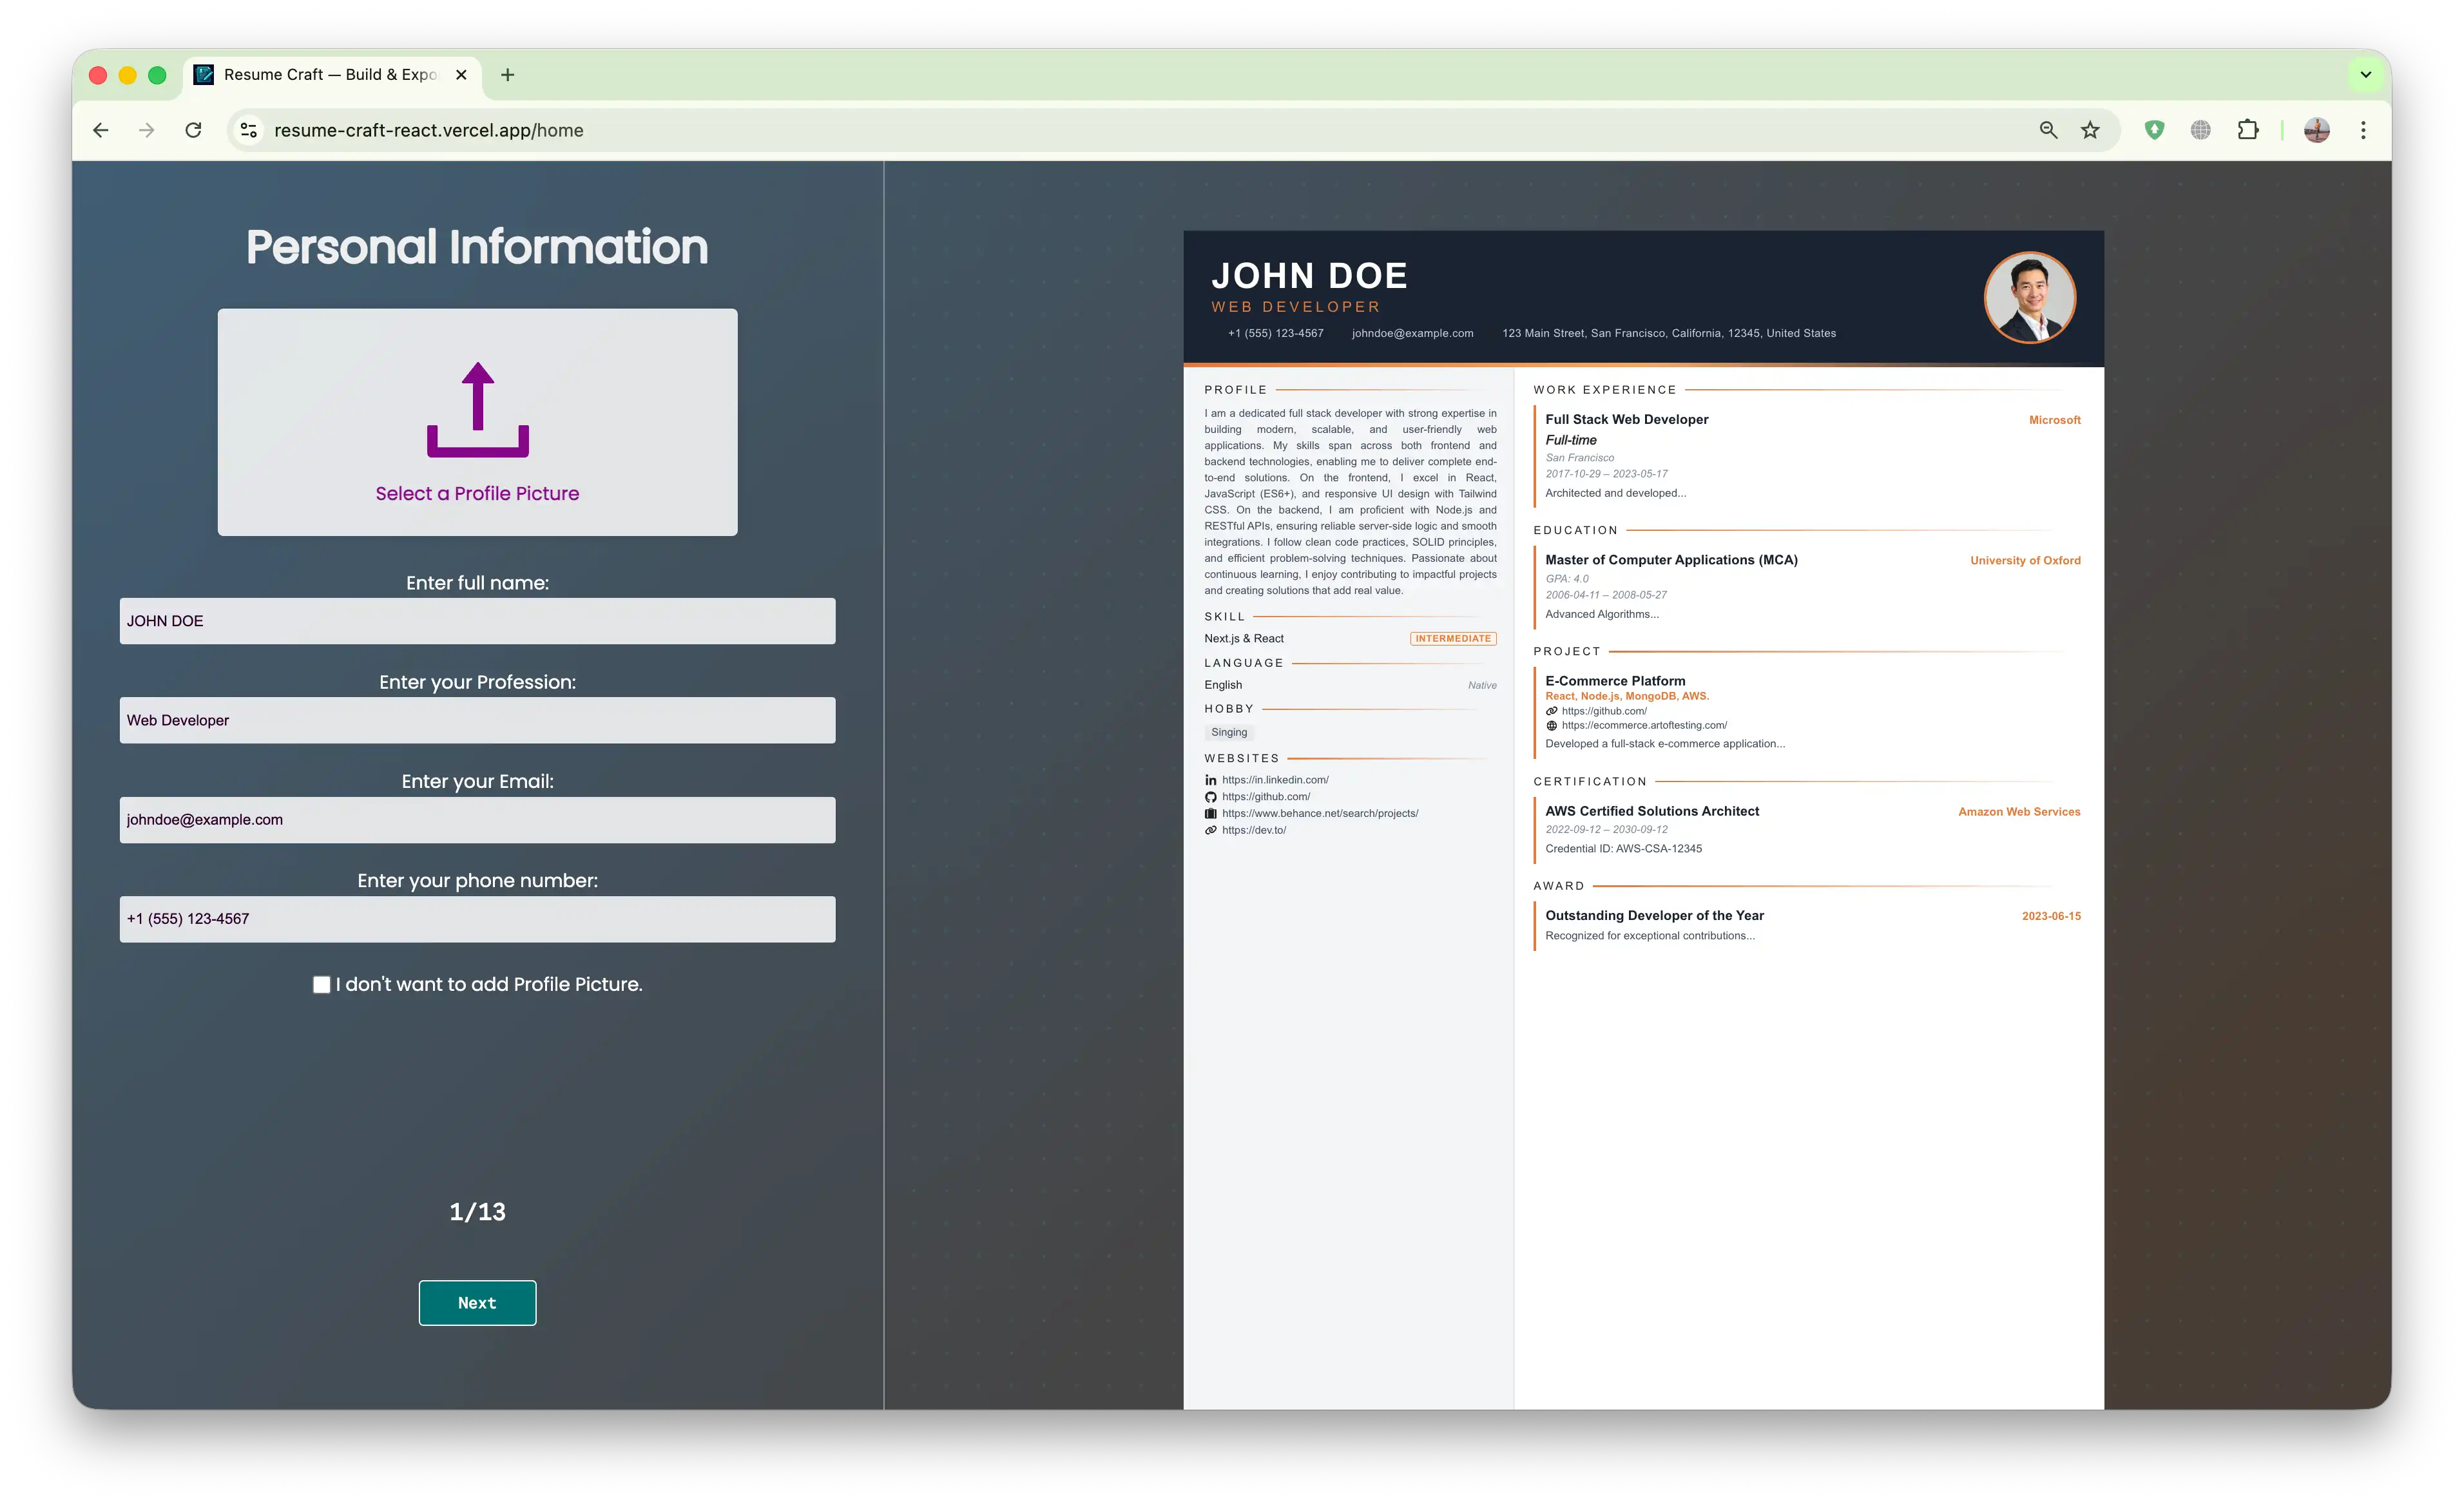Switch to the Resume Craft tab

pos(320,74)
